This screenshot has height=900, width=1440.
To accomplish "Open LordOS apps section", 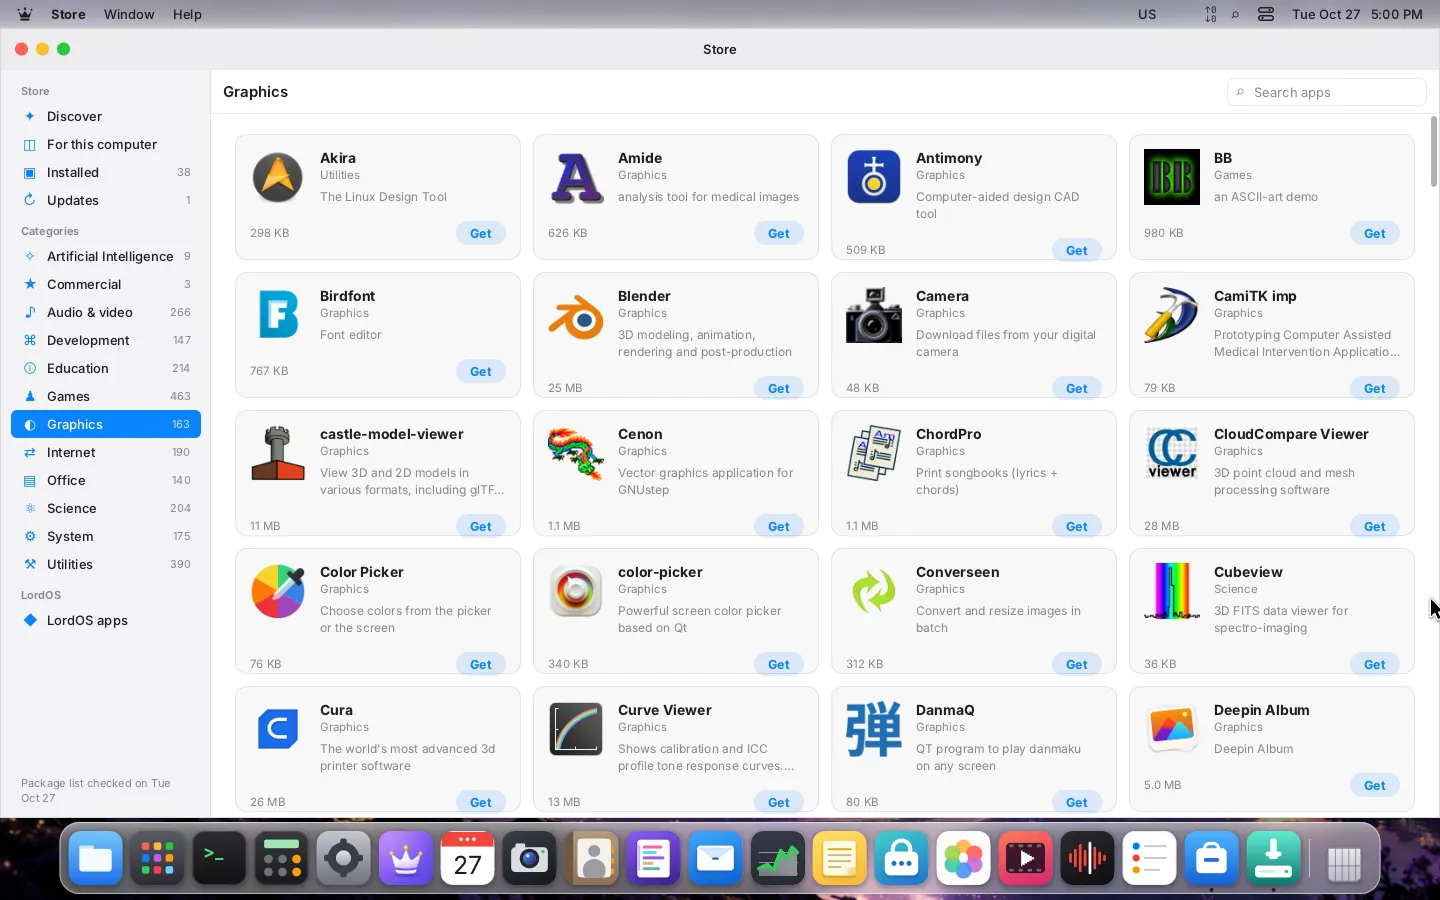I will 106,620.
